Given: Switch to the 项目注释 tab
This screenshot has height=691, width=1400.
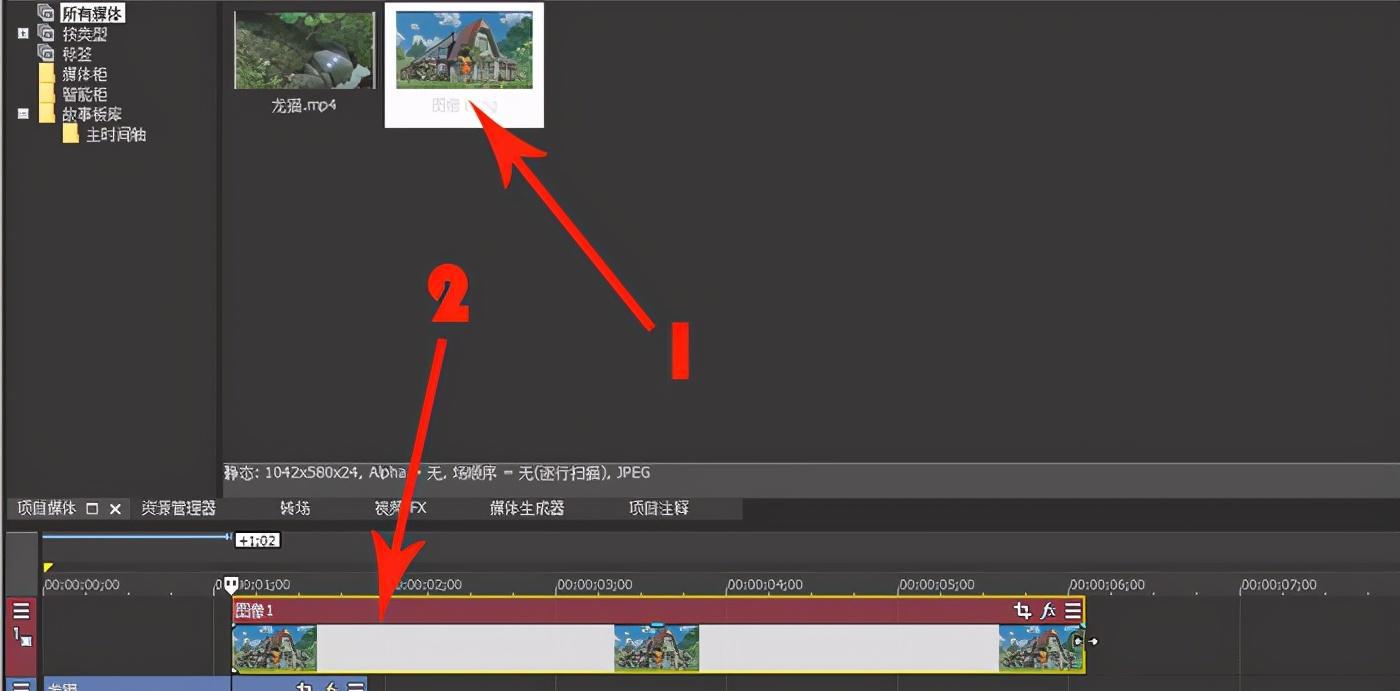Looking at the screenshot, I should point(658,508).
